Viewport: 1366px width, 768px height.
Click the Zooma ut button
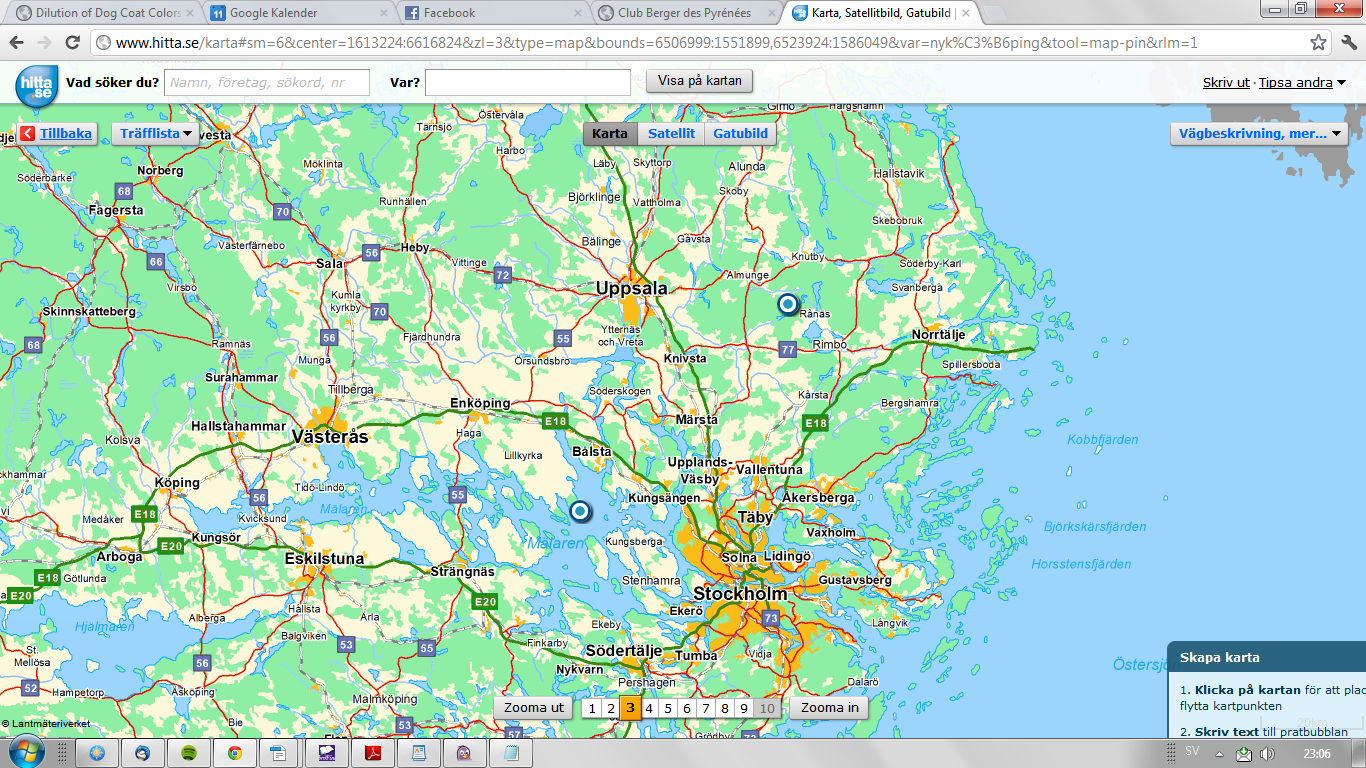coord(534,708)
